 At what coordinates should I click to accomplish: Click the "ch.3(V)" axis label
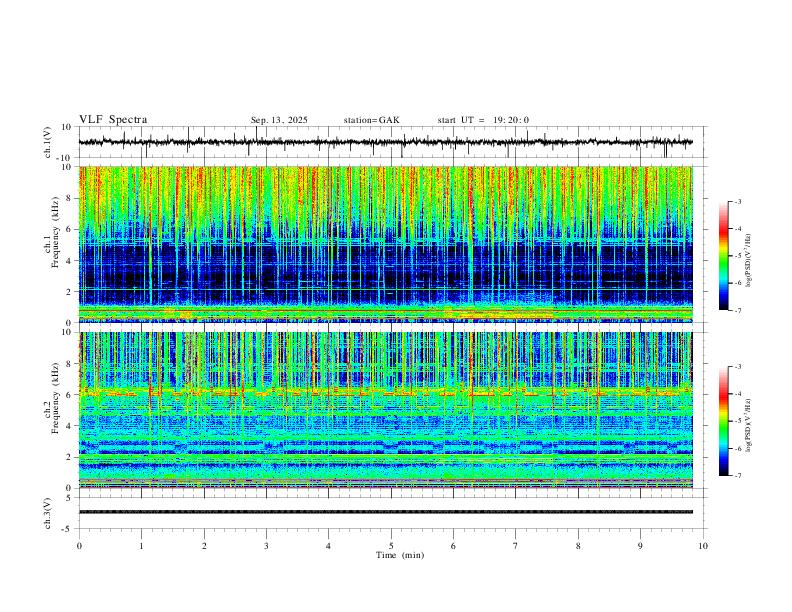(48, 514)
